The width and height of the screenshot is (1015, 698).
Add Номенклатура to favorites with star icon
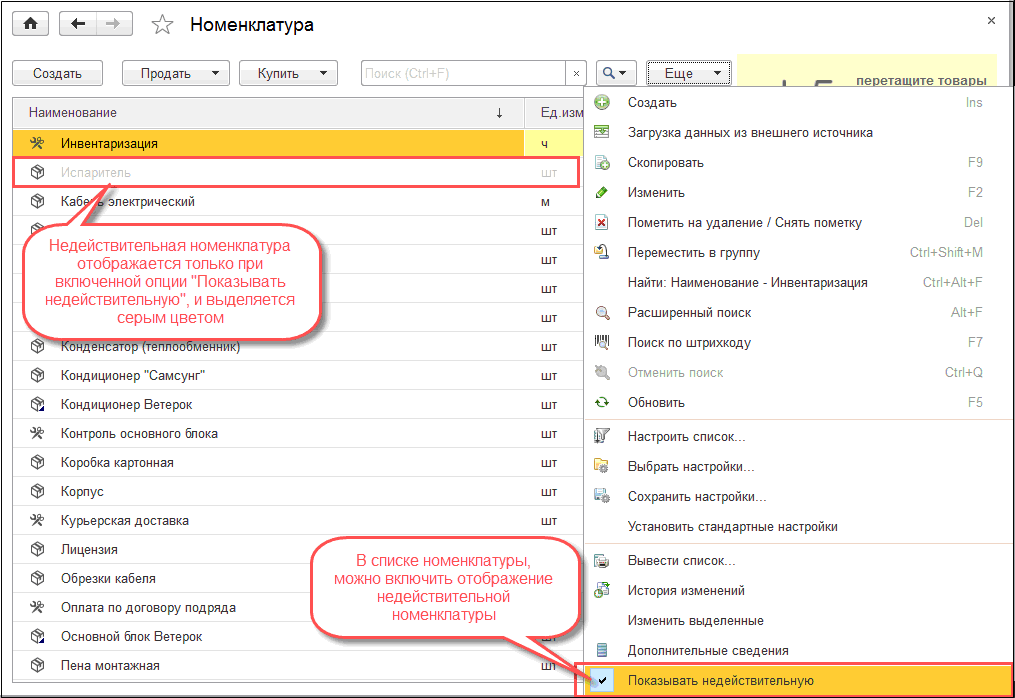pos(162,25)
